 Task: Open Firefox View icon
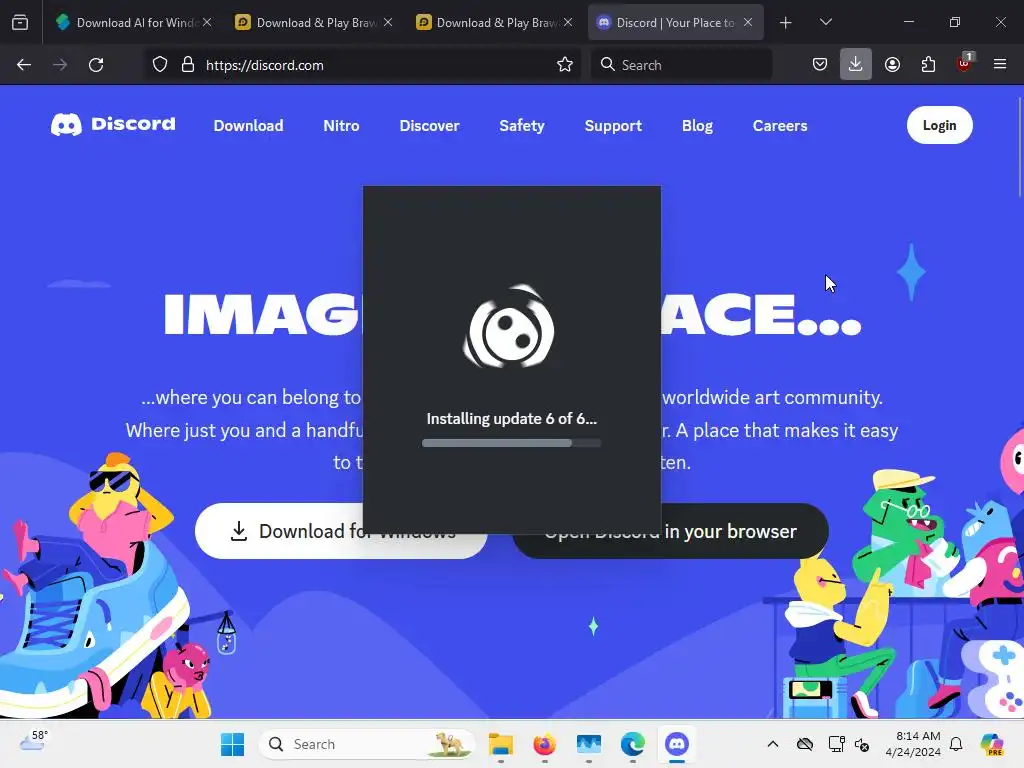point(20,23)
